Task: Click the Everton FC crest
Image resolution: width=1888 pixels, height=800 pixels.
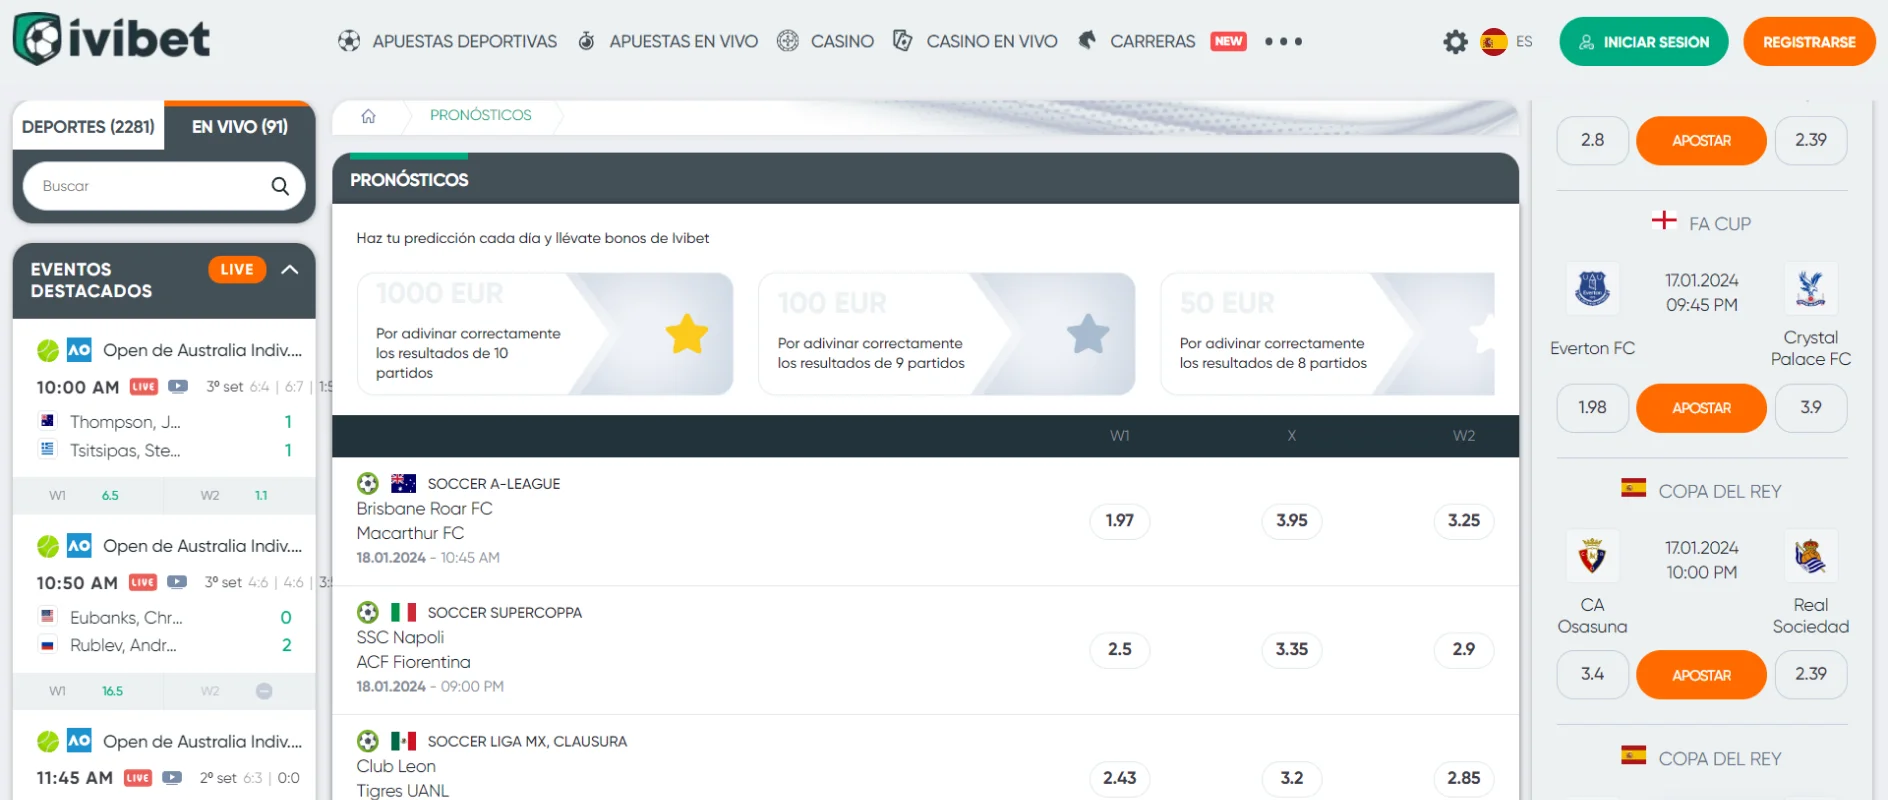Action: point(1592,289)
